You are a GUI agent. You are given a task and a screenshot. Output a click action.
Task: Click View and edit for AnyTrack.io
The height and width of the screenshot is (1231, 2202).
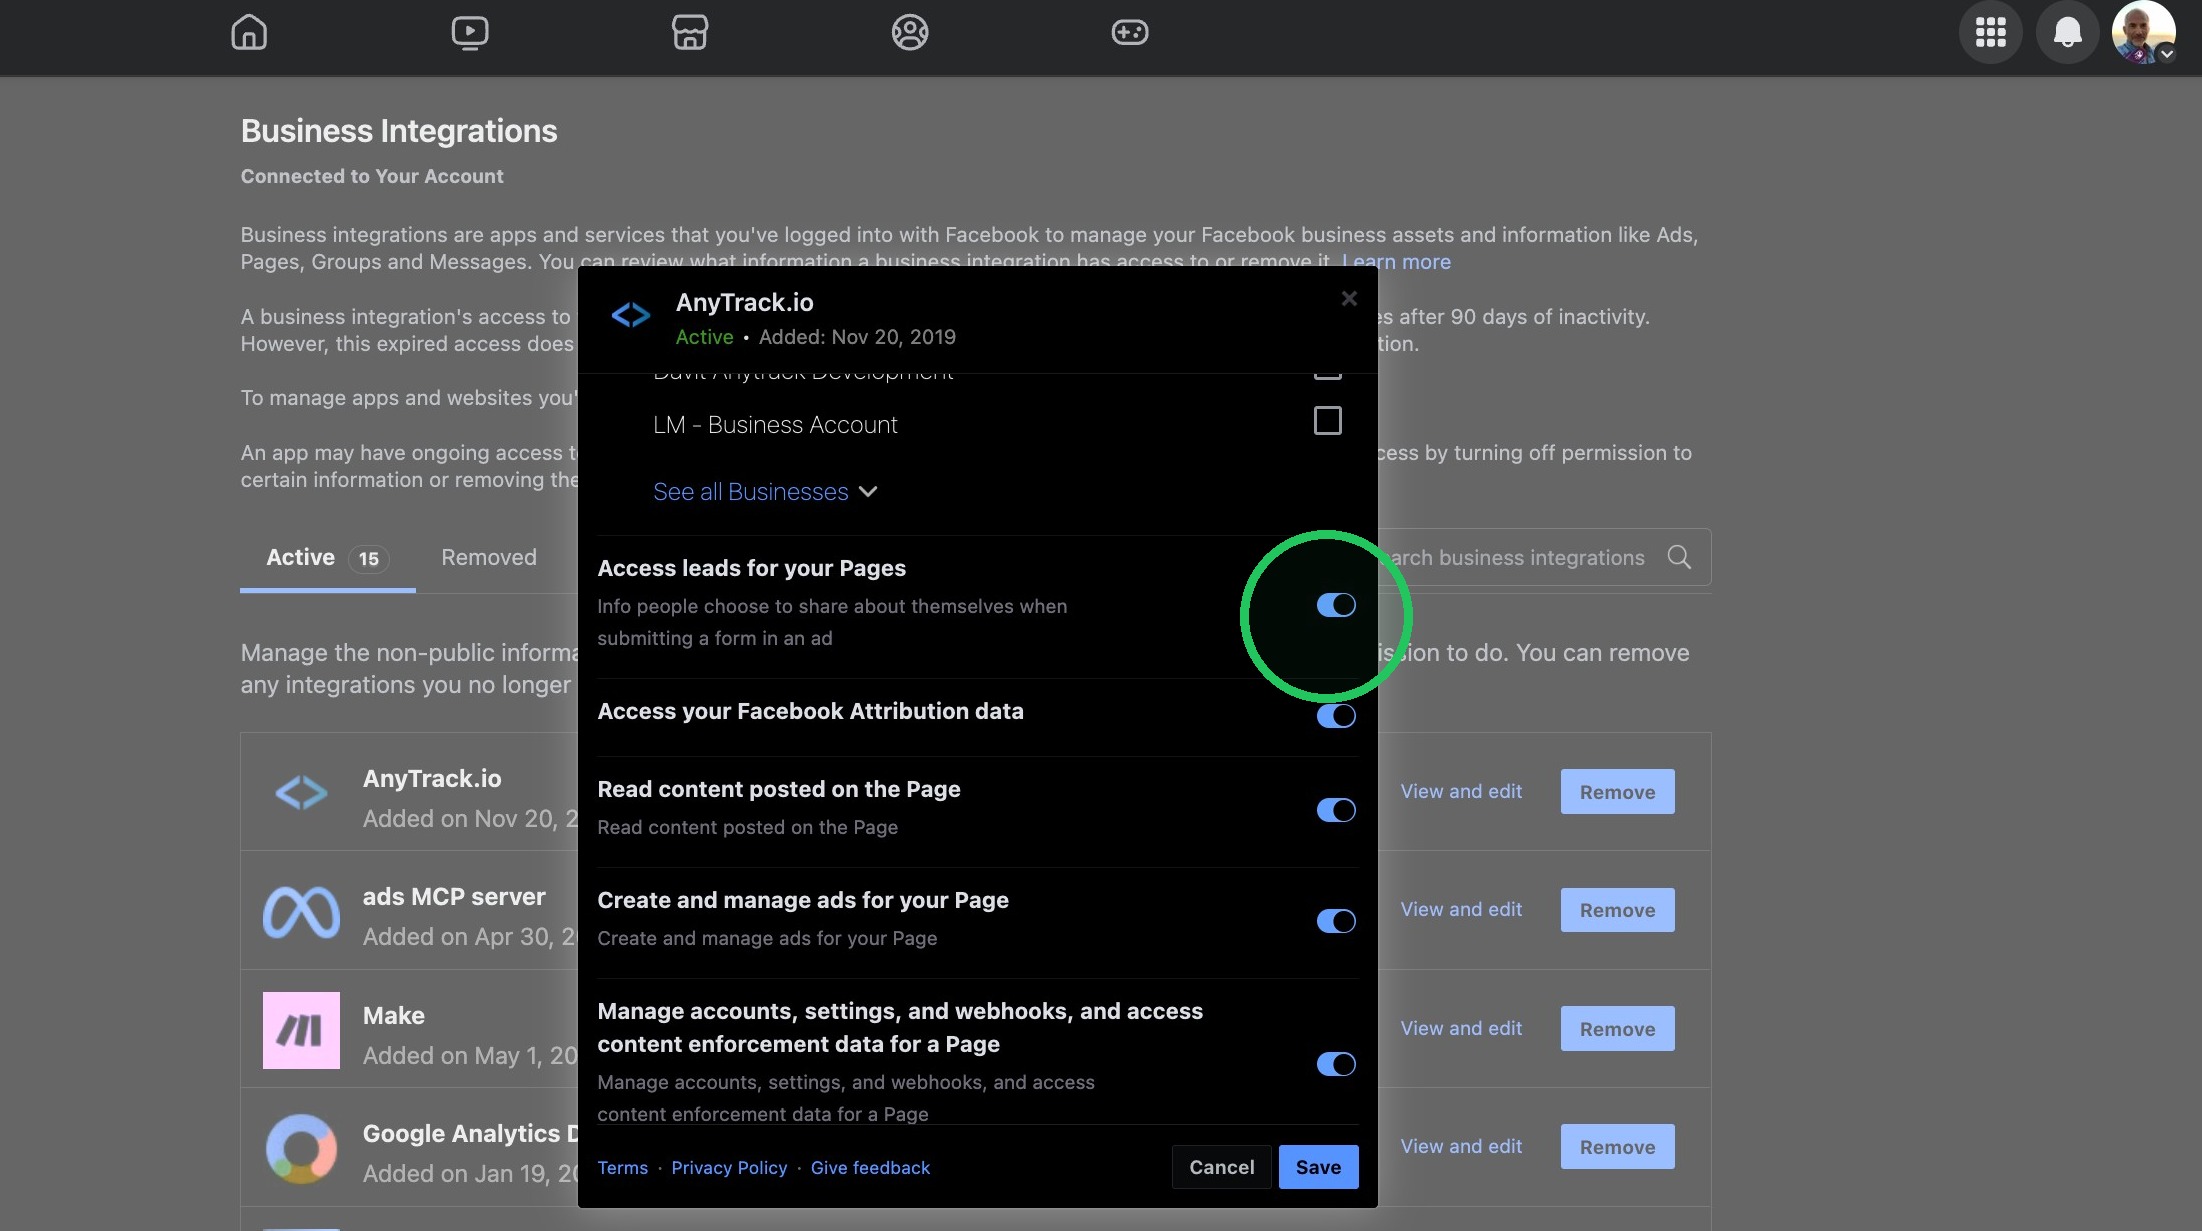click(1461, 791)
